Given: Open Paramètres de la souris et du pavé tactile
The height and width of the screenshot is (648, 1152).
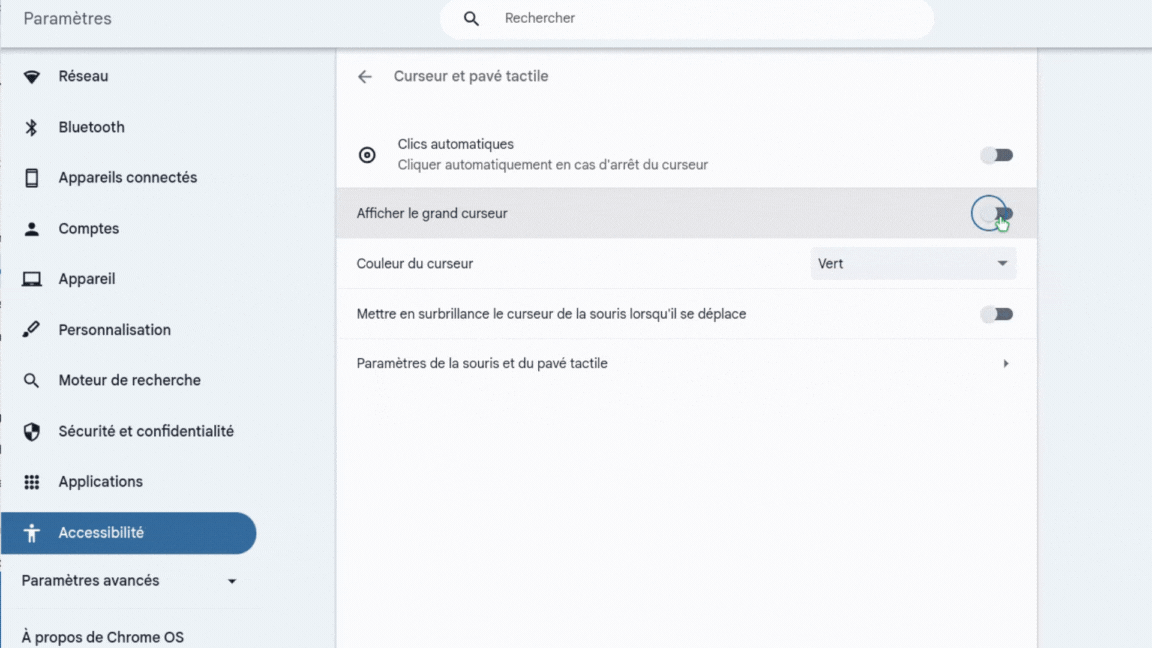Looking at the screenshot, I should pos(482,364).
